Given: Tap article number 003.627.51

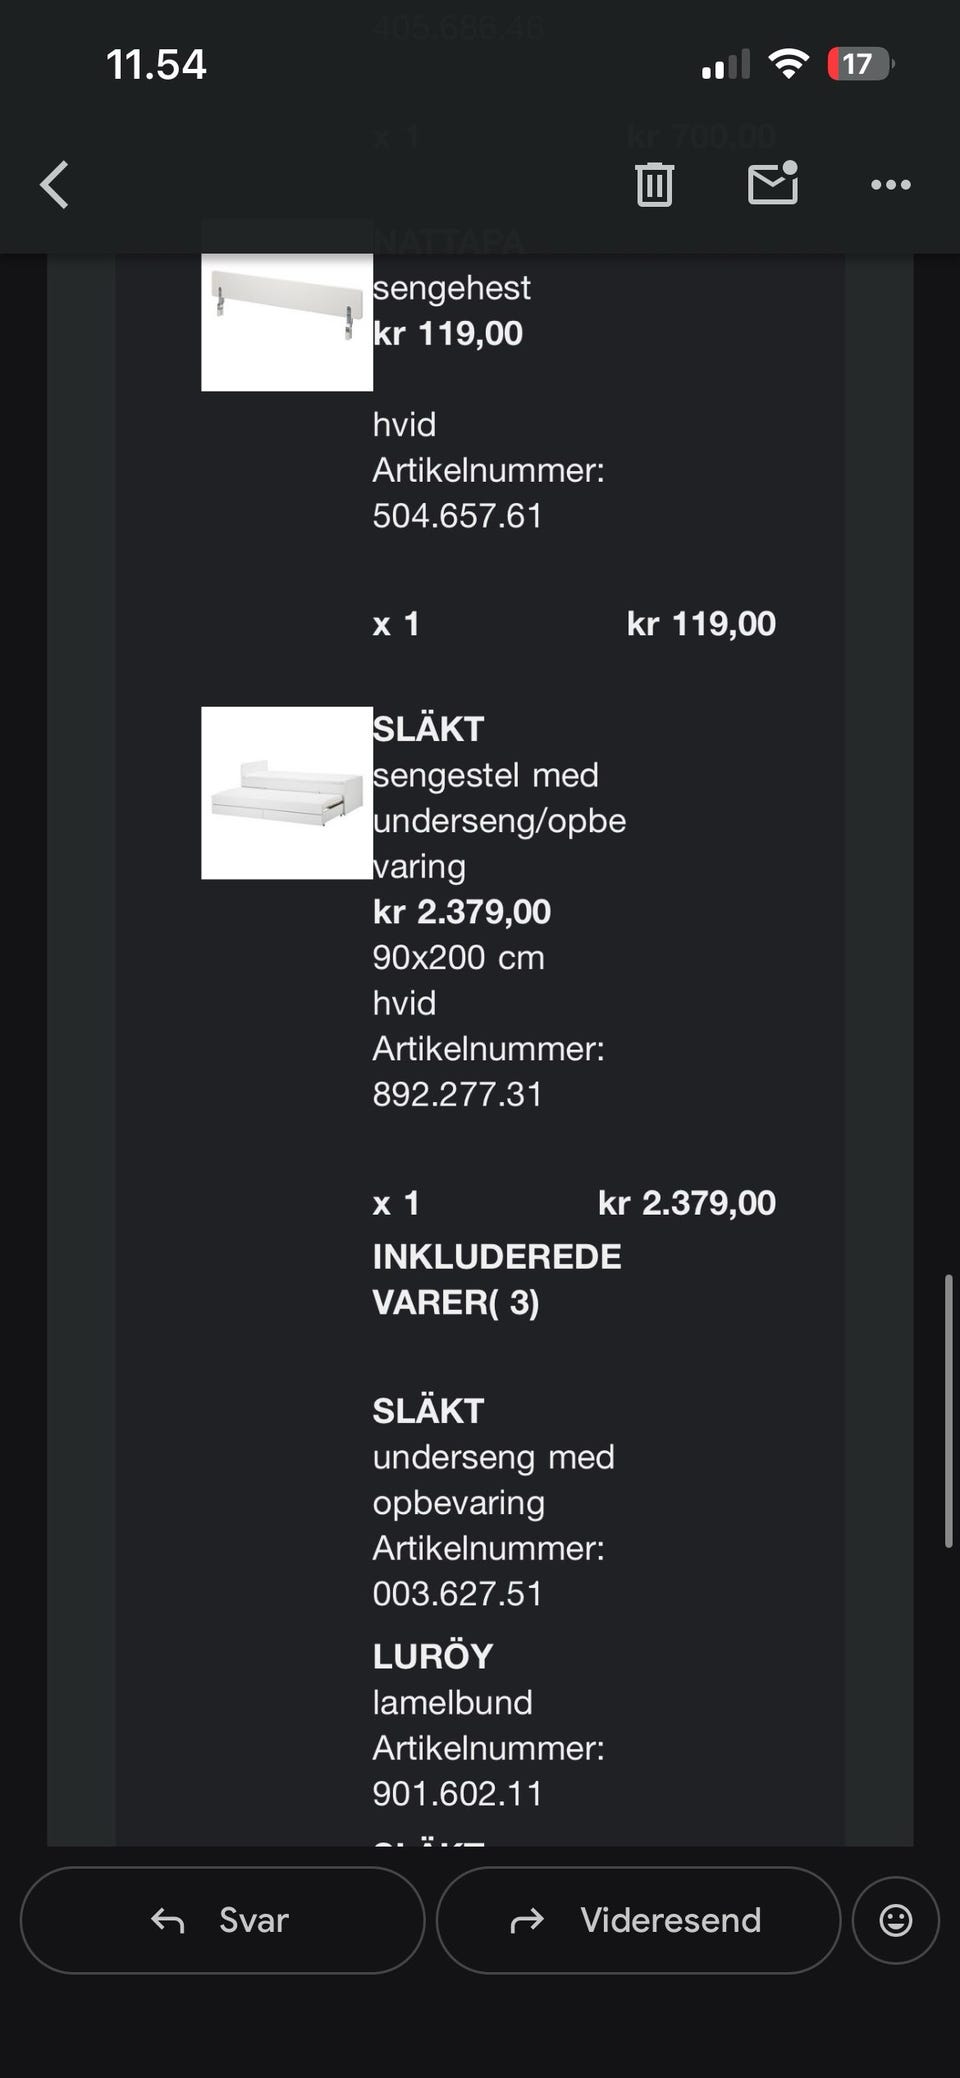Looking at the screenshot, I should (x=457, y=1593).
